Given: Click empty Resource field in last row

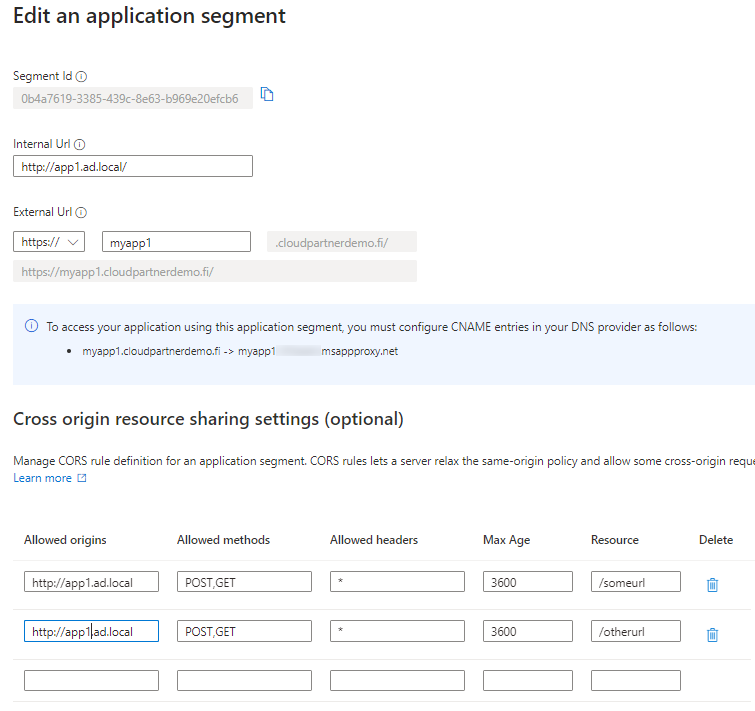Looking at the screenshot, I should (635, 681).
